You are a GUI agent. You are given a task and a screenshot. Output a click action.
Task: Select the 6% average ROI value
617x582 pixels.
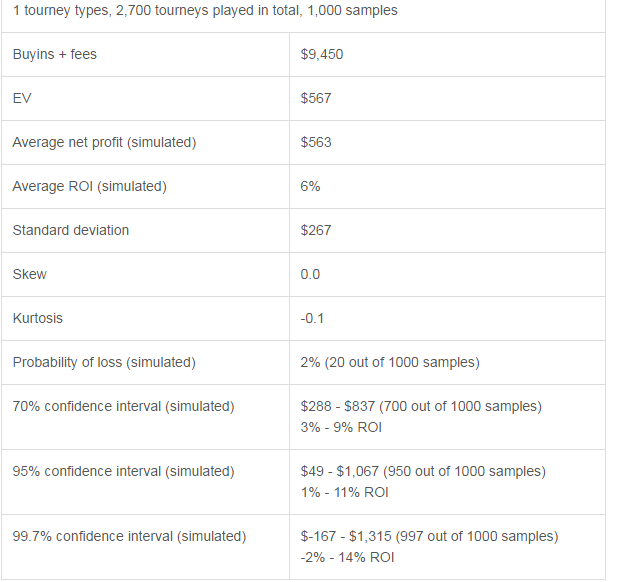tap(310, 186)
